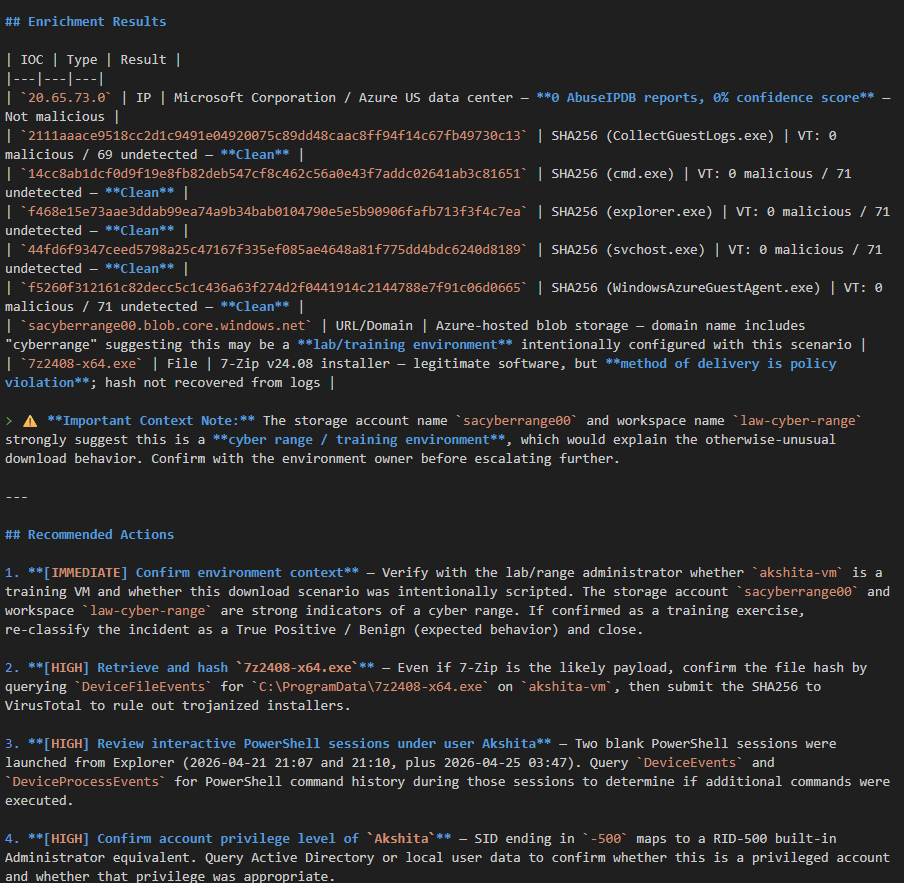
Task: Click the hash starting with f5260f312161c82d
Action: (x=274, y=288)
